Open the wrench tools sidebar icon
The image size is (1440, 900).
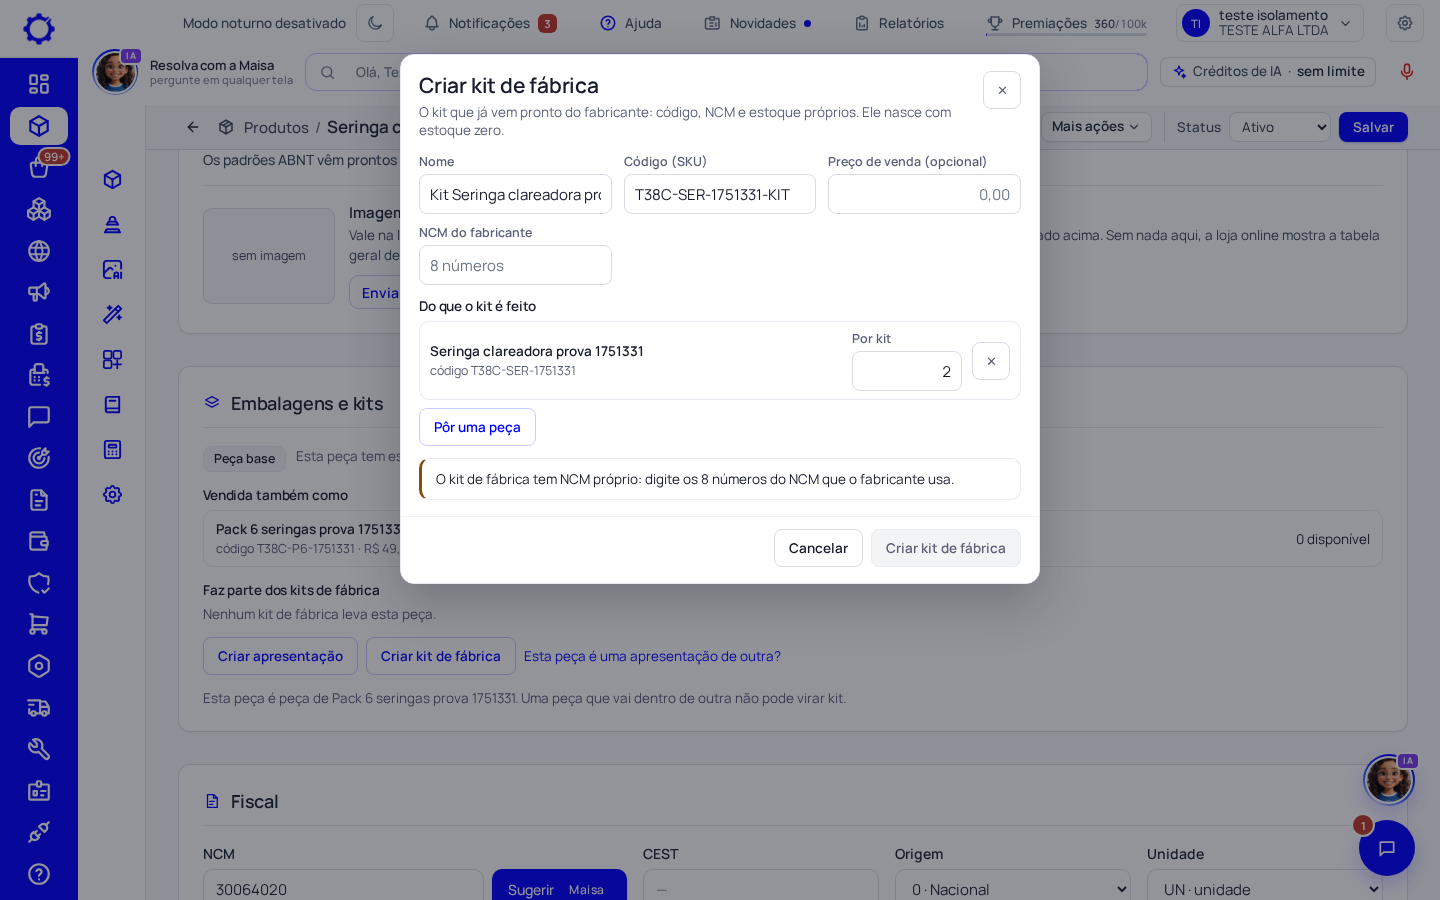point(39,749)
